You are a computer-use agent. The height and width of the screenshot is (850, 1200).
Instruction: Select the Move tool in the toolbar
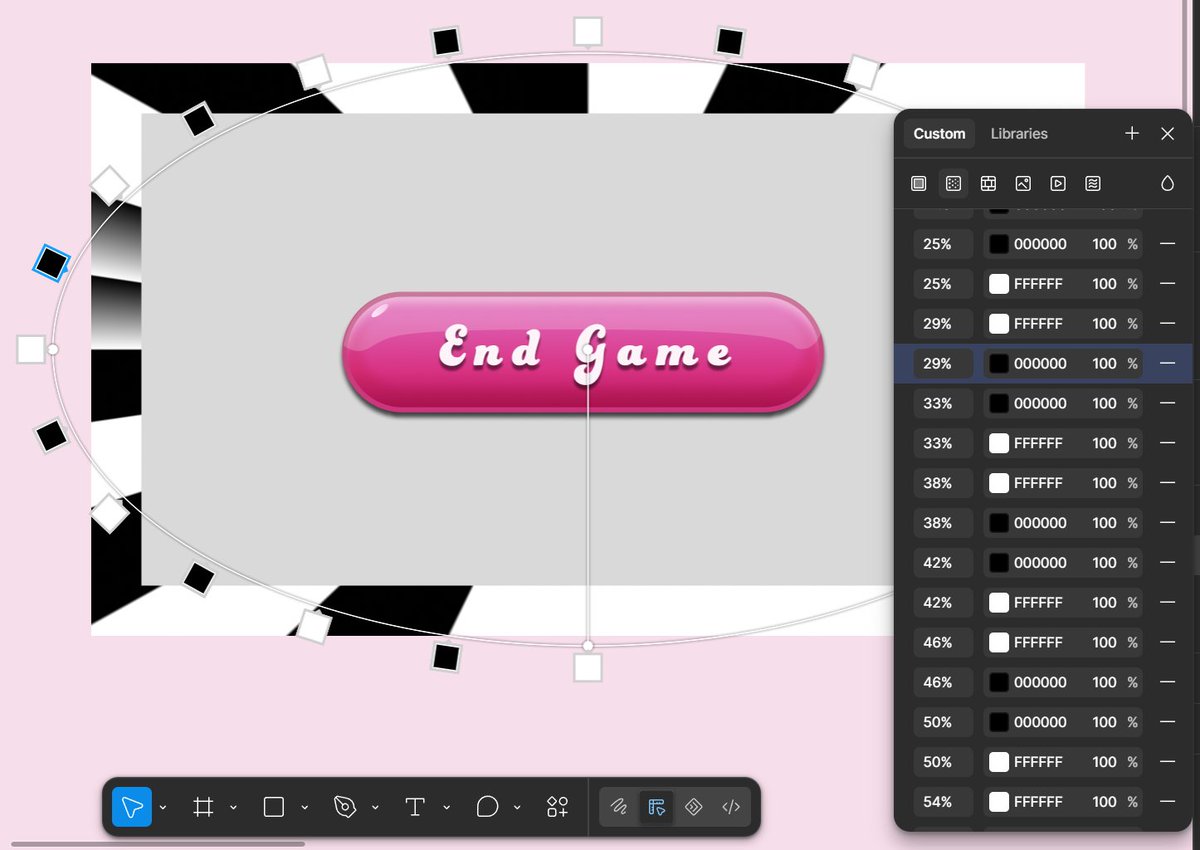[x=132, y=807]
